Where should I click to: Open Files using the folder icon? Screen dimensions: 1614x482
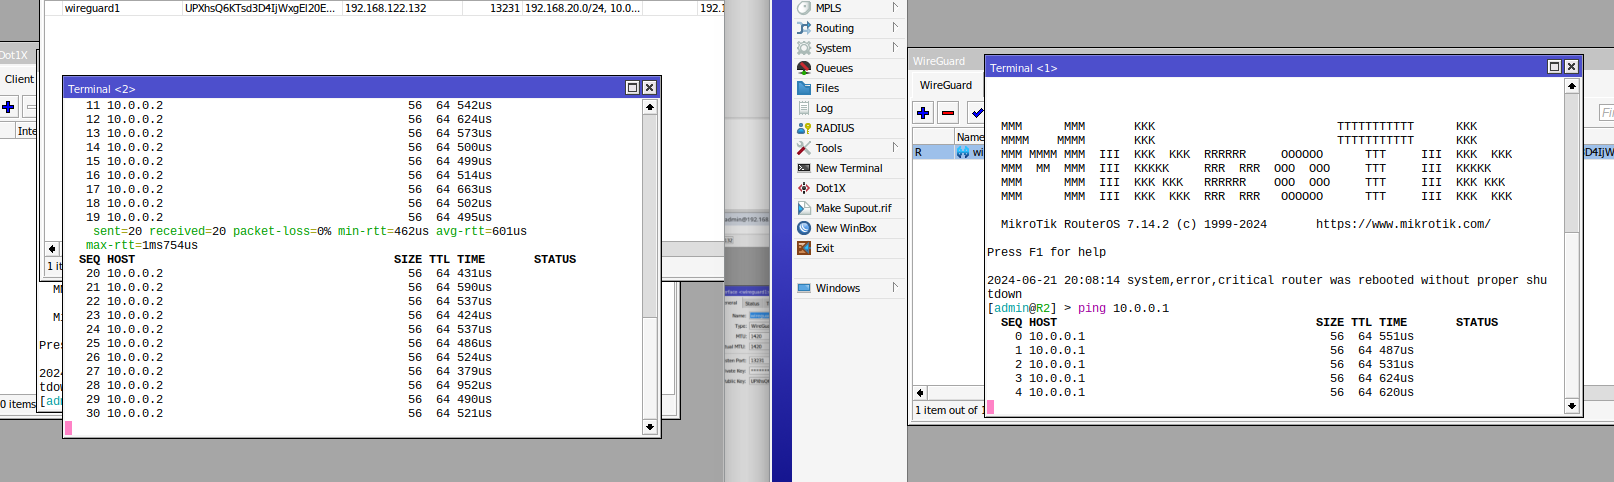[x=804, y=88]
